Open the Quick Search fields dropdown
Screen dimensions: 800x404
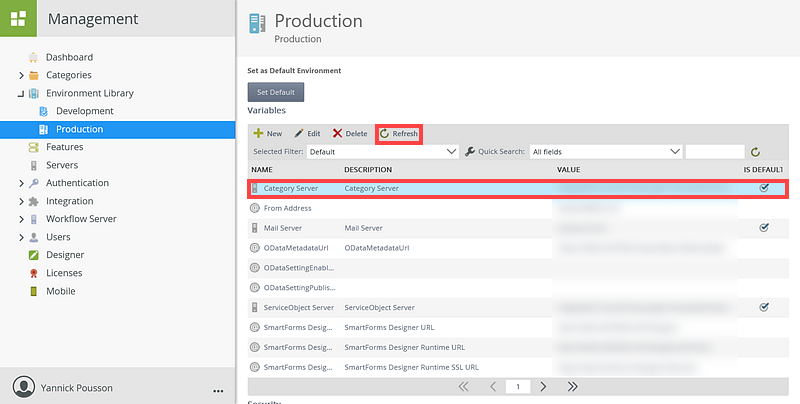pyautogui.click(x=605, y=152)
